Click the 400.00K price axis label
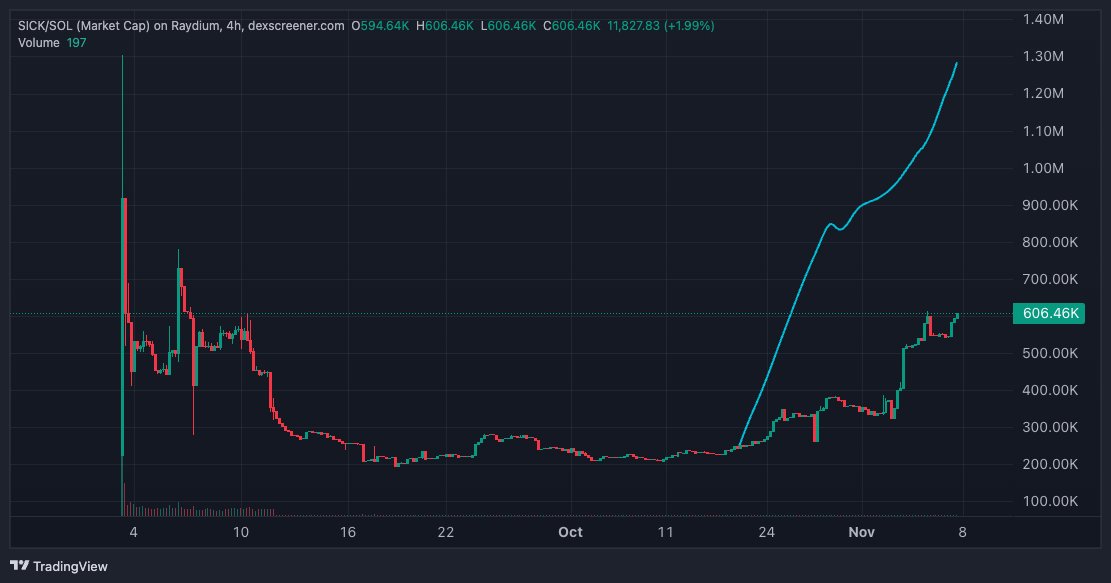This screenshot has height=583, width=1111. 1050,390
